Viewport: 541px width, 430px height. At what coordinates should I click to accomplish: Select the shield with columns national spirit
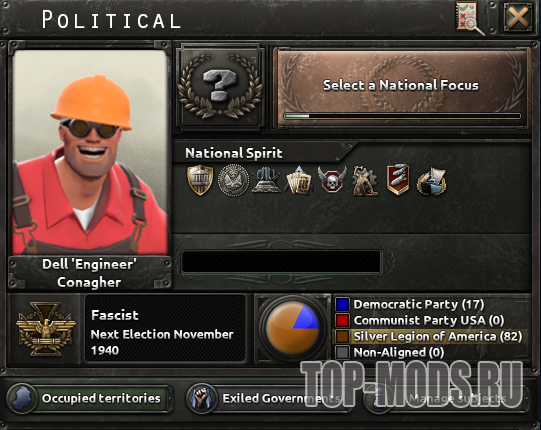tap(200, 180)
